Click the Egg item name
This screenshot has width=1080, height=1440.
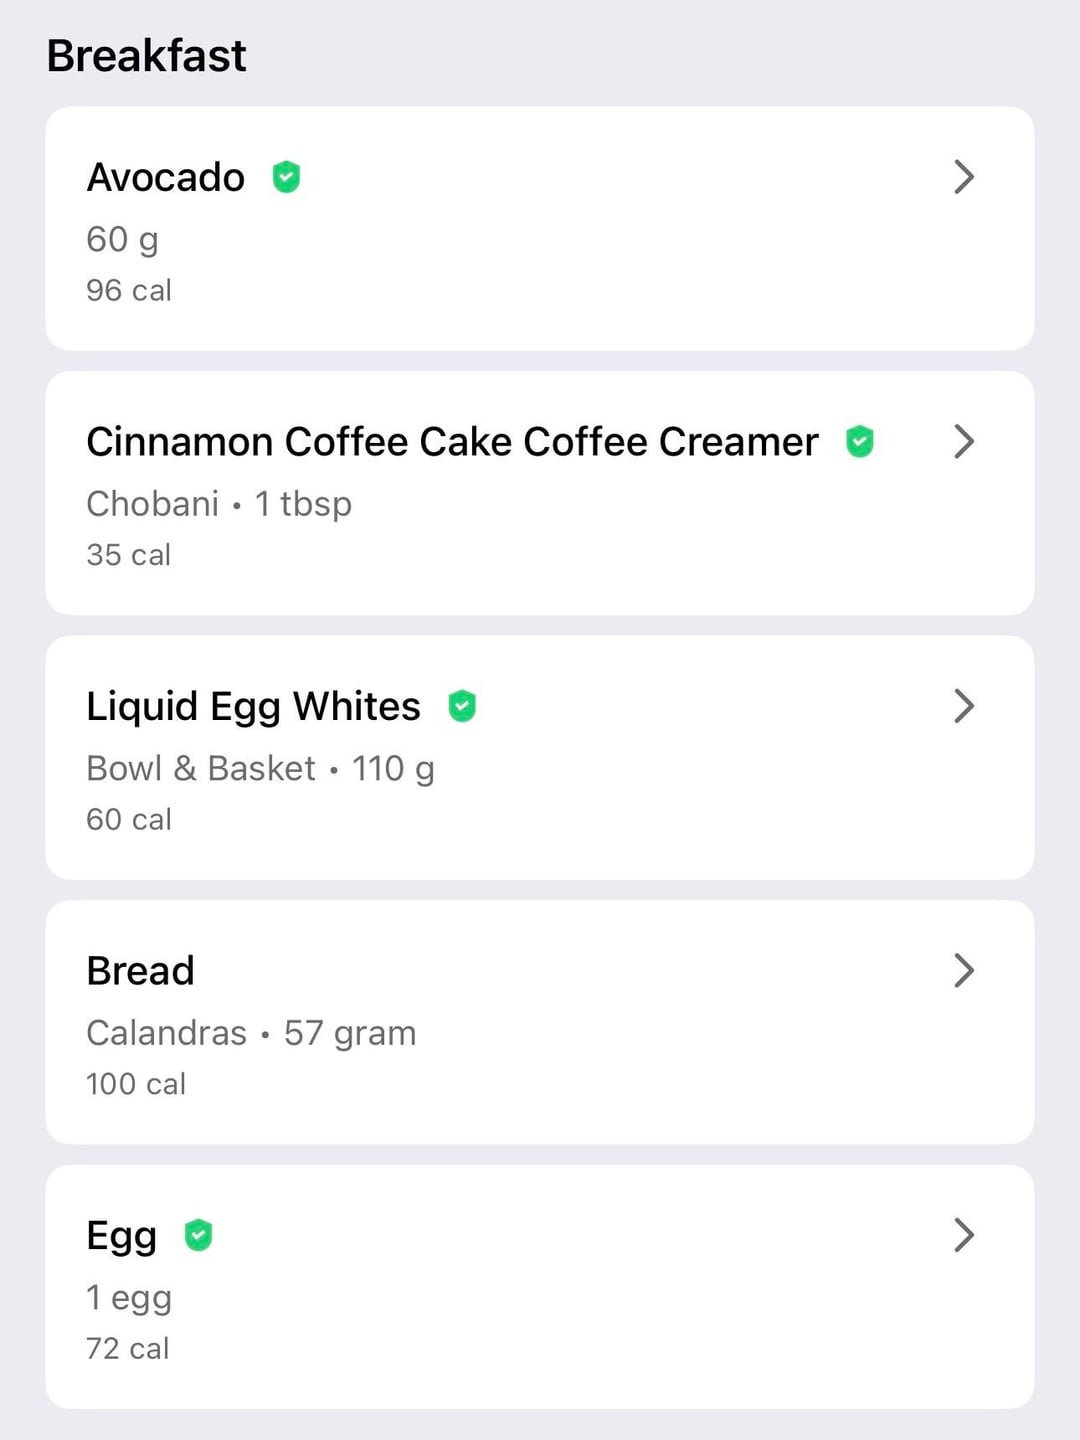122,1236
